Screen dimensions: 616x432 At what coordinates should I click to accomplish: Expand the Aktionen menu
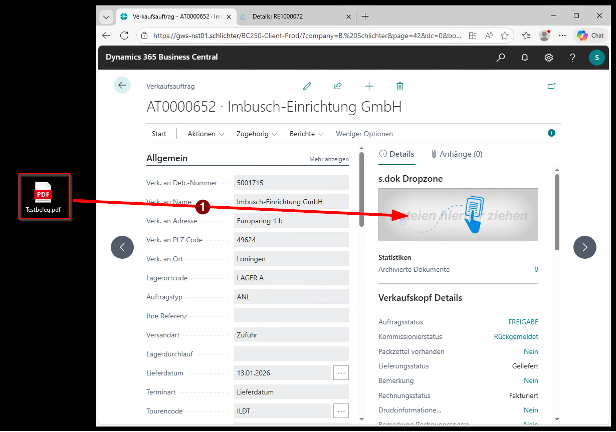(205, 134)
